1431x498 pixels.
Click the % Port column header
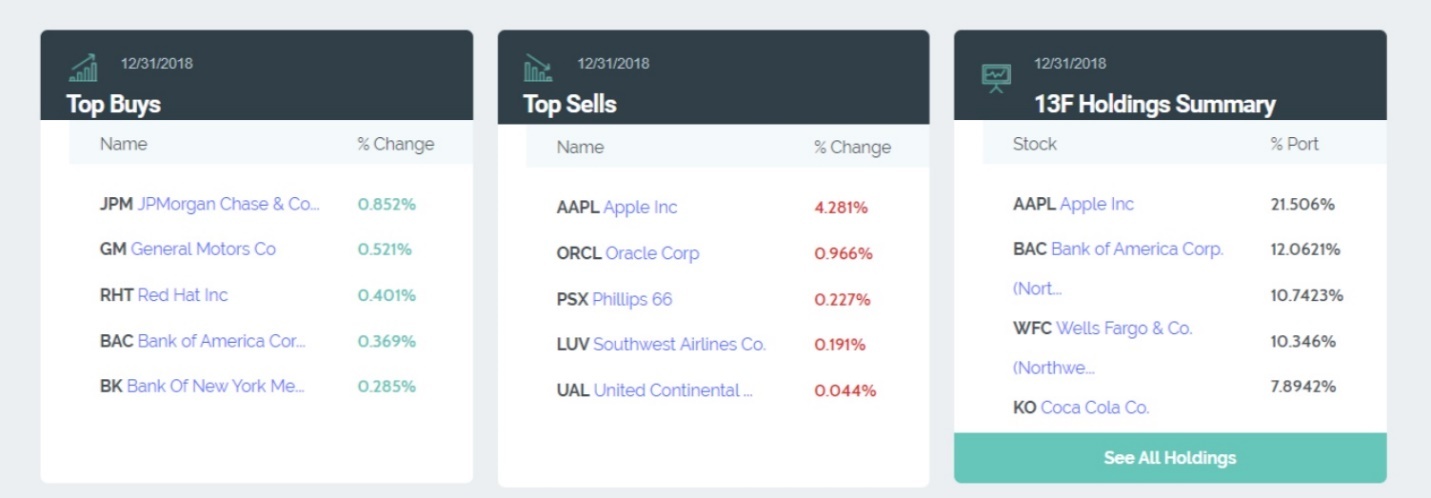pyautogui.click(x=1294, y=144)
